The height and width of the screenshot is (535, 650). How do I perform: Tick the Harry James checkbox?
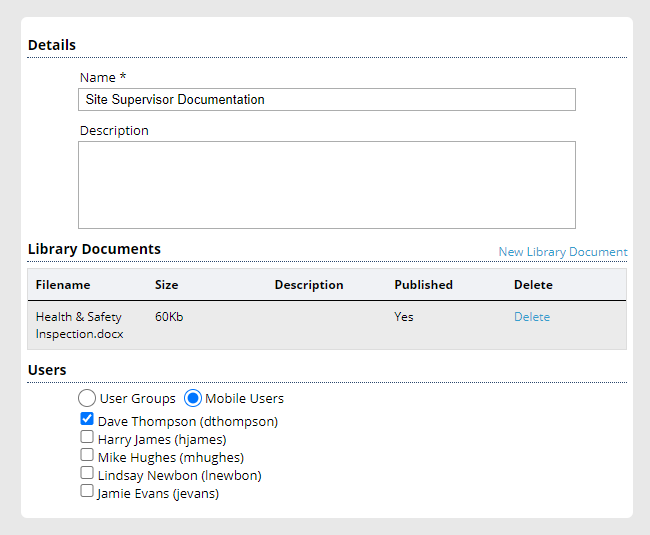pos(87,438)
